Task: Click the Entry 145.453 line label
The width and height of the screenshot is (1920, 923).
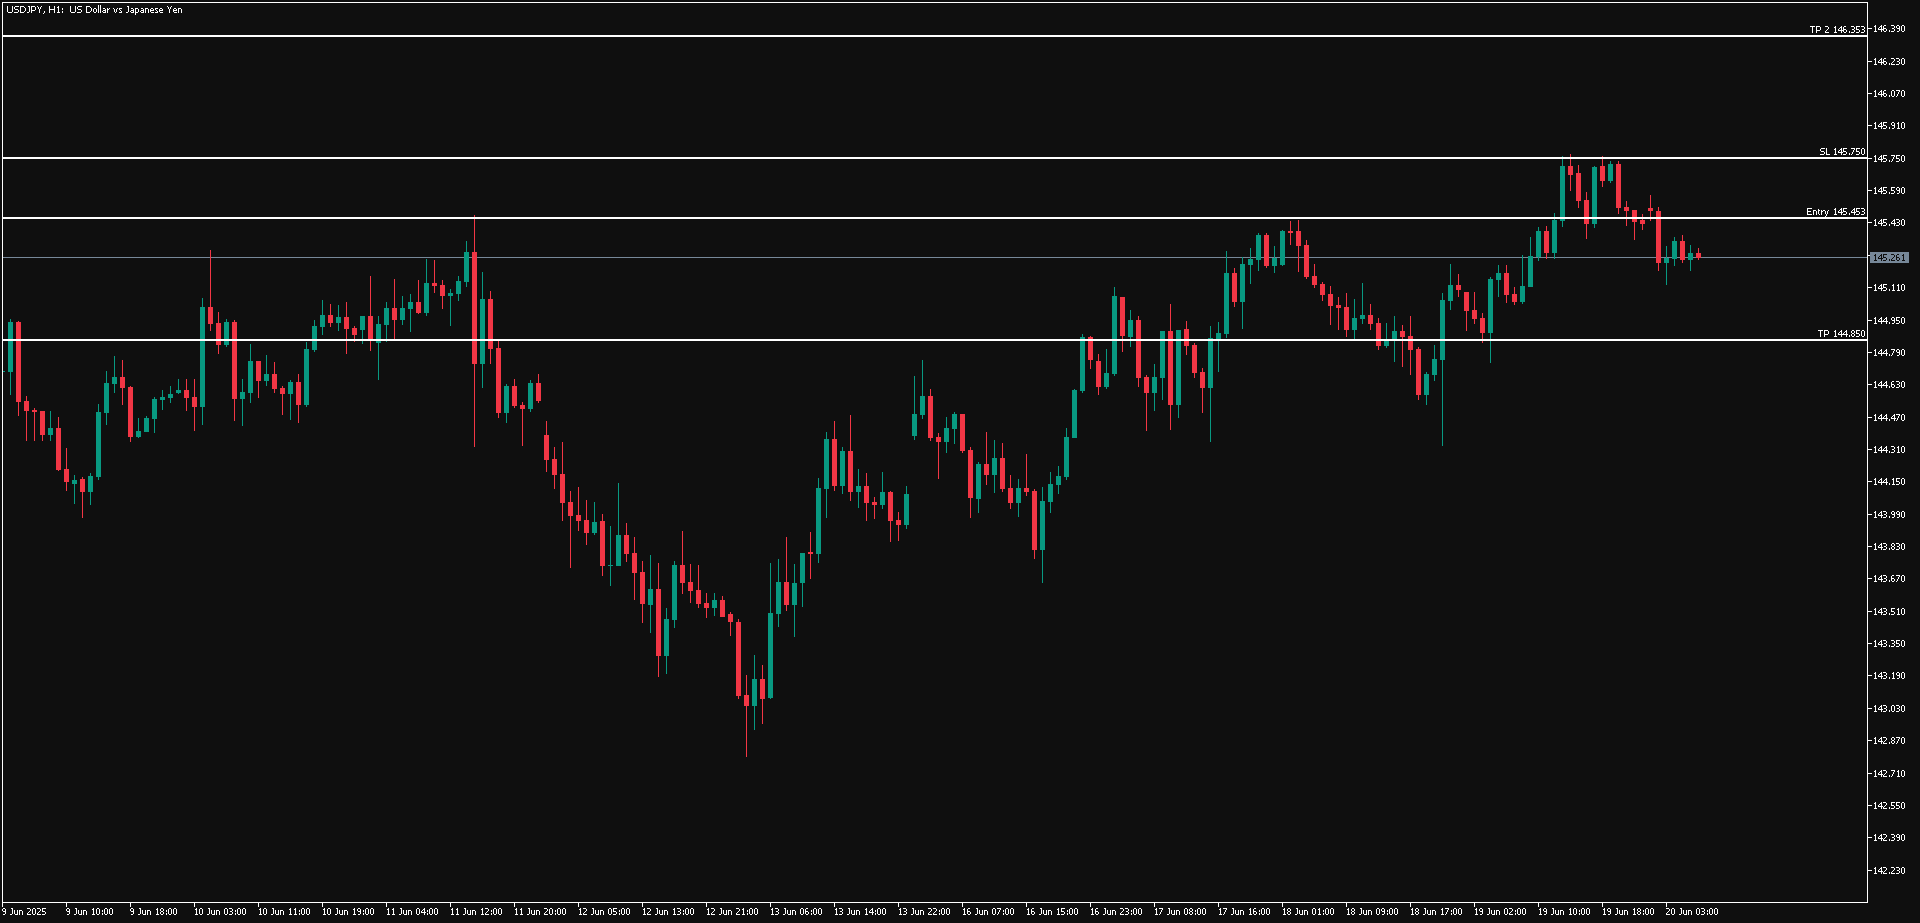Action: [1835, 212]
